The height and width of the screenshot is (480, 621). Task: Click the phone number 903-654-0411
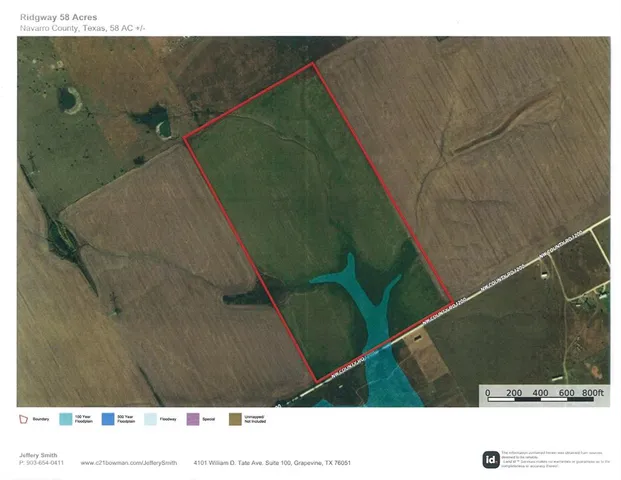44,463
